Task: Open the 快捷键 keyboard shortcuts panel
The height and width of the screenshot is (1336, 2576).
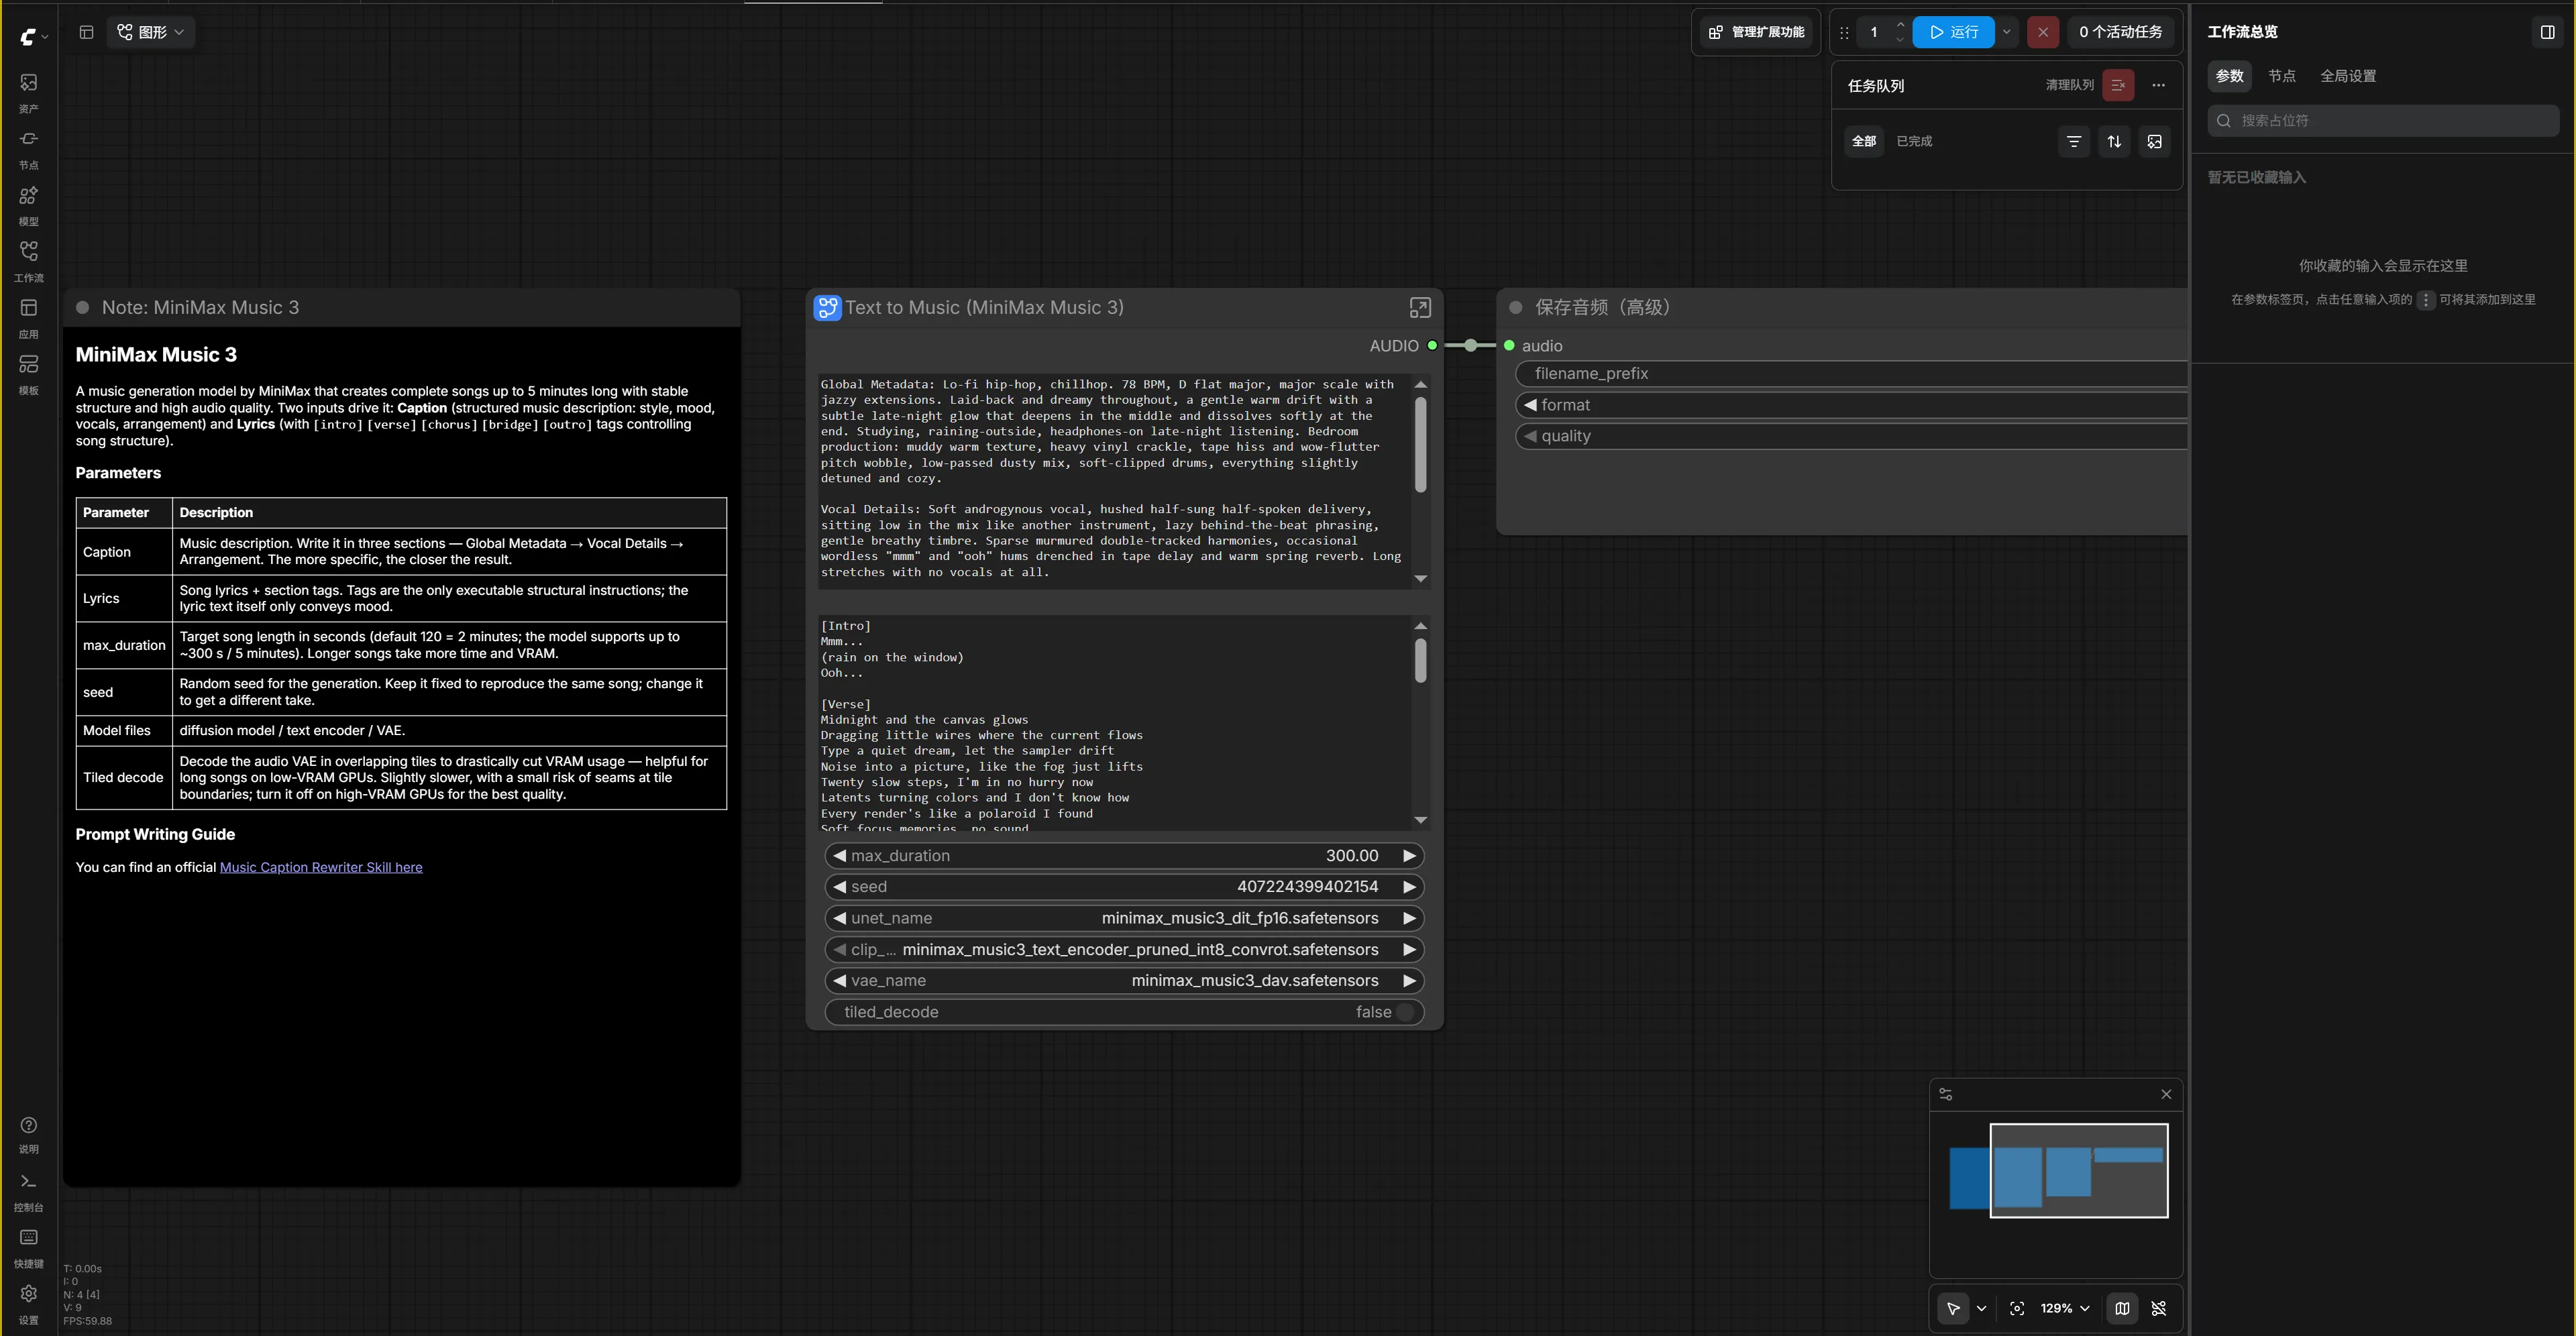Action: [28, 1247]
